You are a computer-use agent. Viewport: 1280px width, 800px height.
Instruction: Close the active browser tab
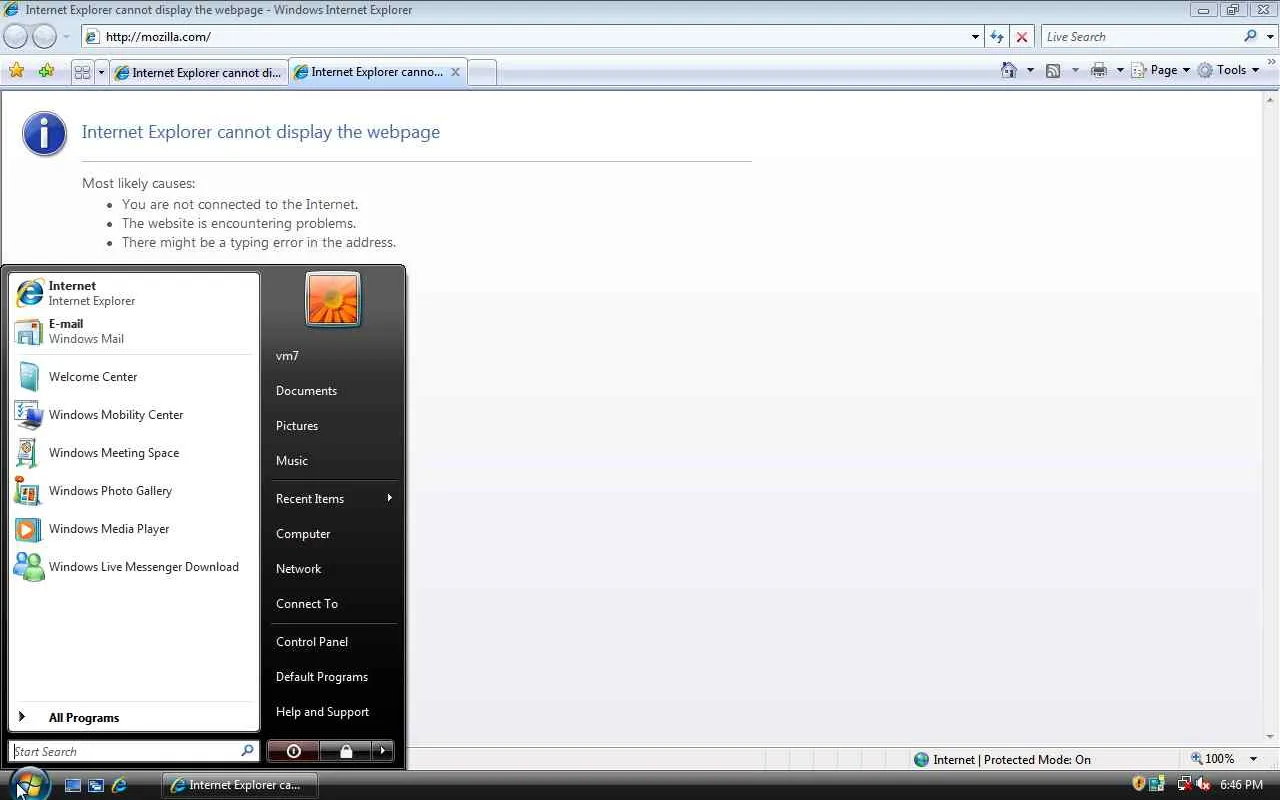point(455,72)
